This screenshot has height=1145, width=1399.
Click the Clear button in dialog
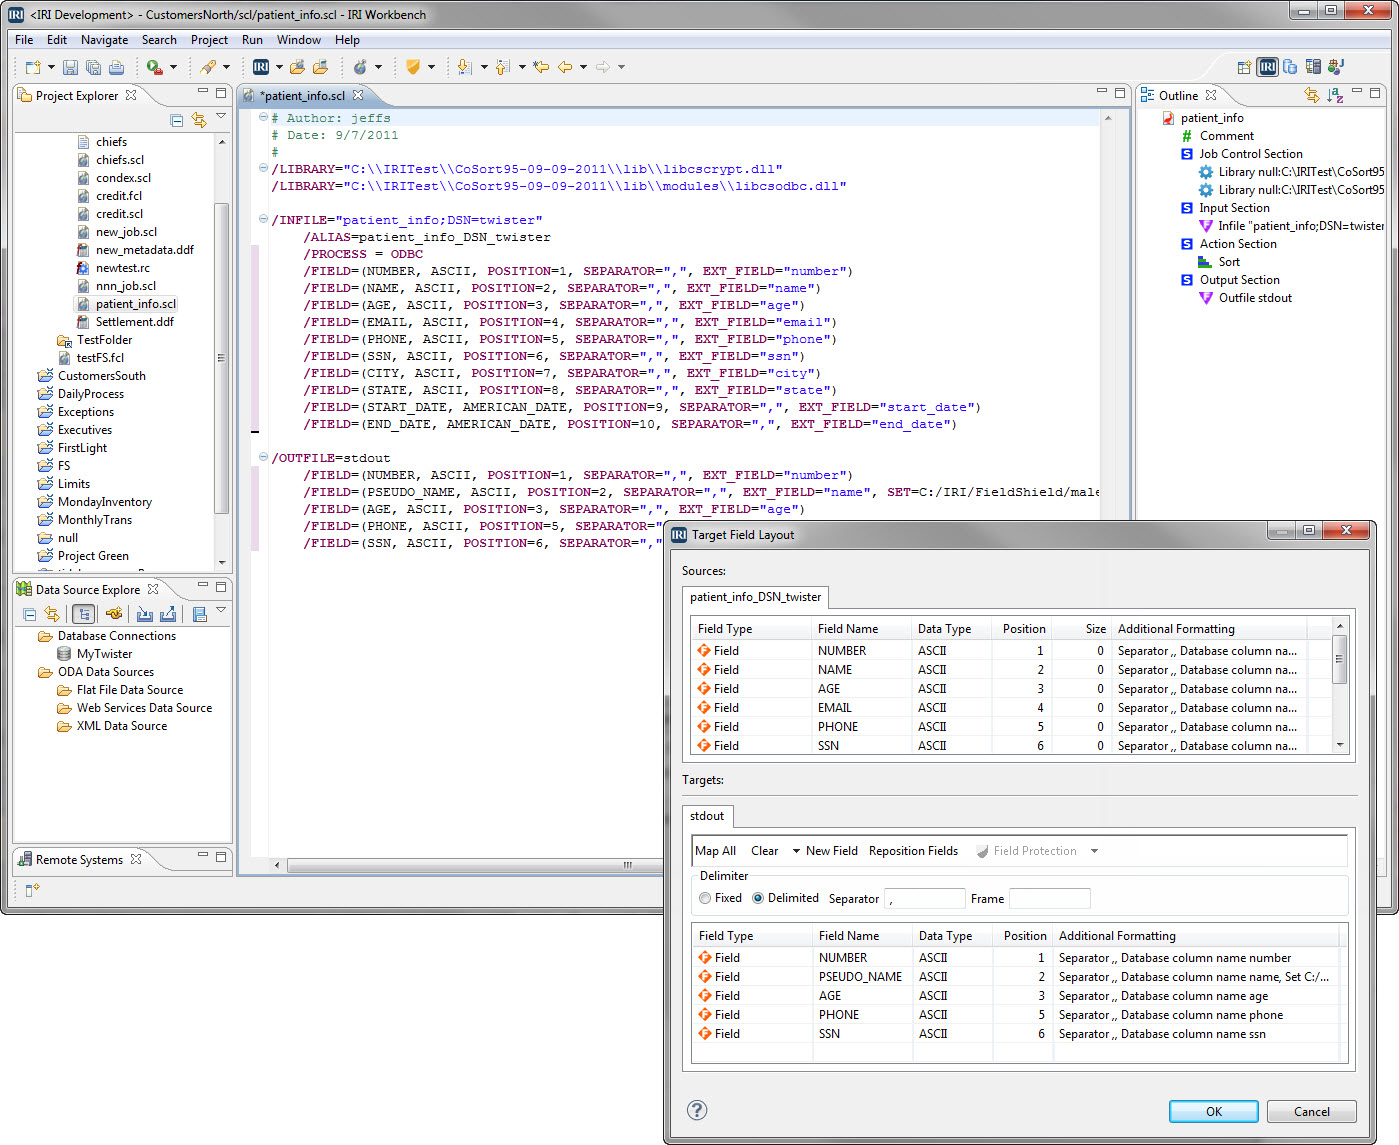pos(764,851)
